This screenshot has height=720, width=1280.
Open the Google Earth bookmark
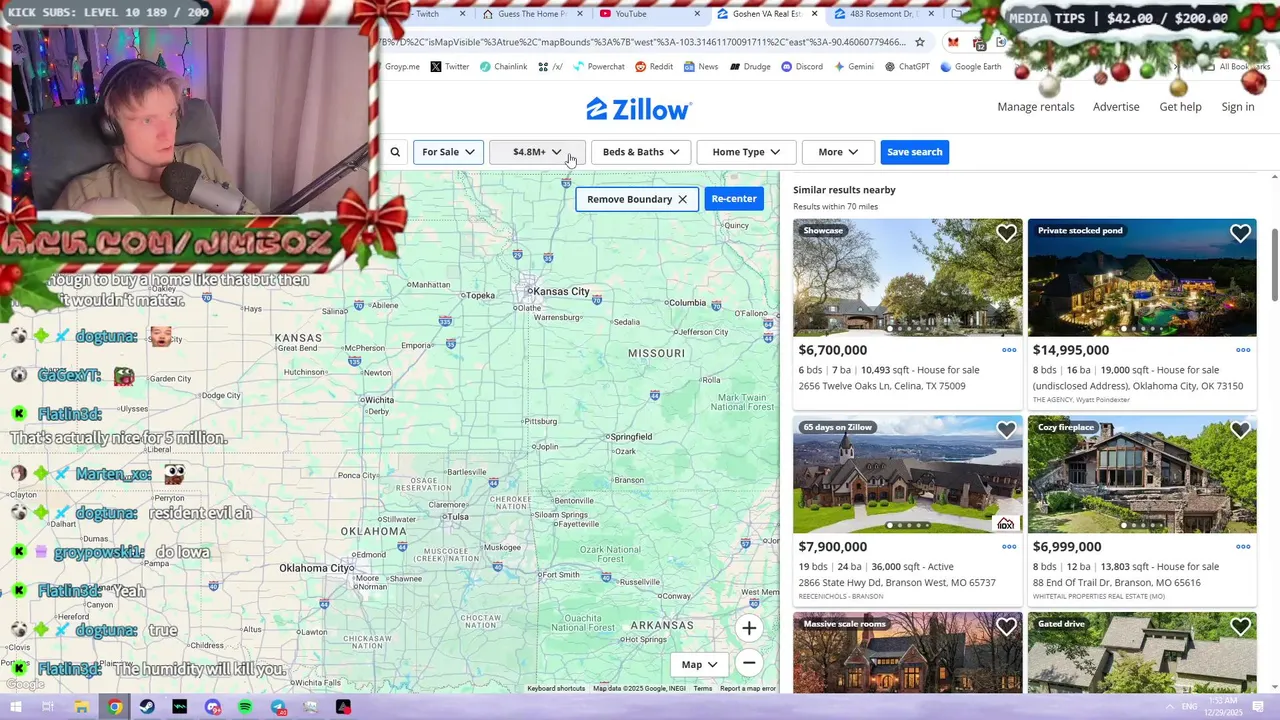click(970, 67)
